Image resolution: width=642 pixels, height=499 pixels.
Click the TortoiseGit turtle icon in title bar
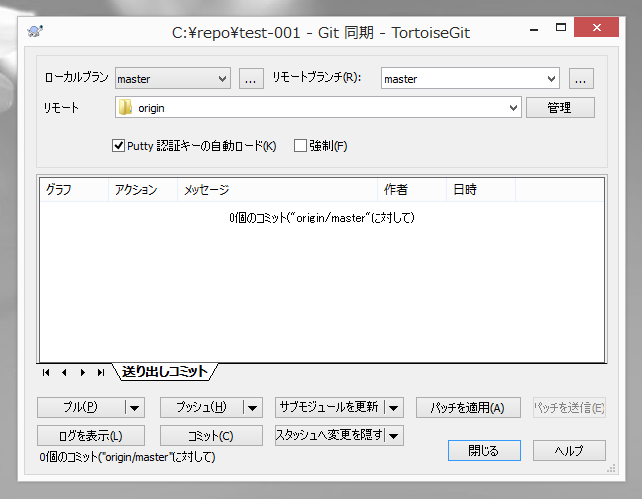pos(35,31)
